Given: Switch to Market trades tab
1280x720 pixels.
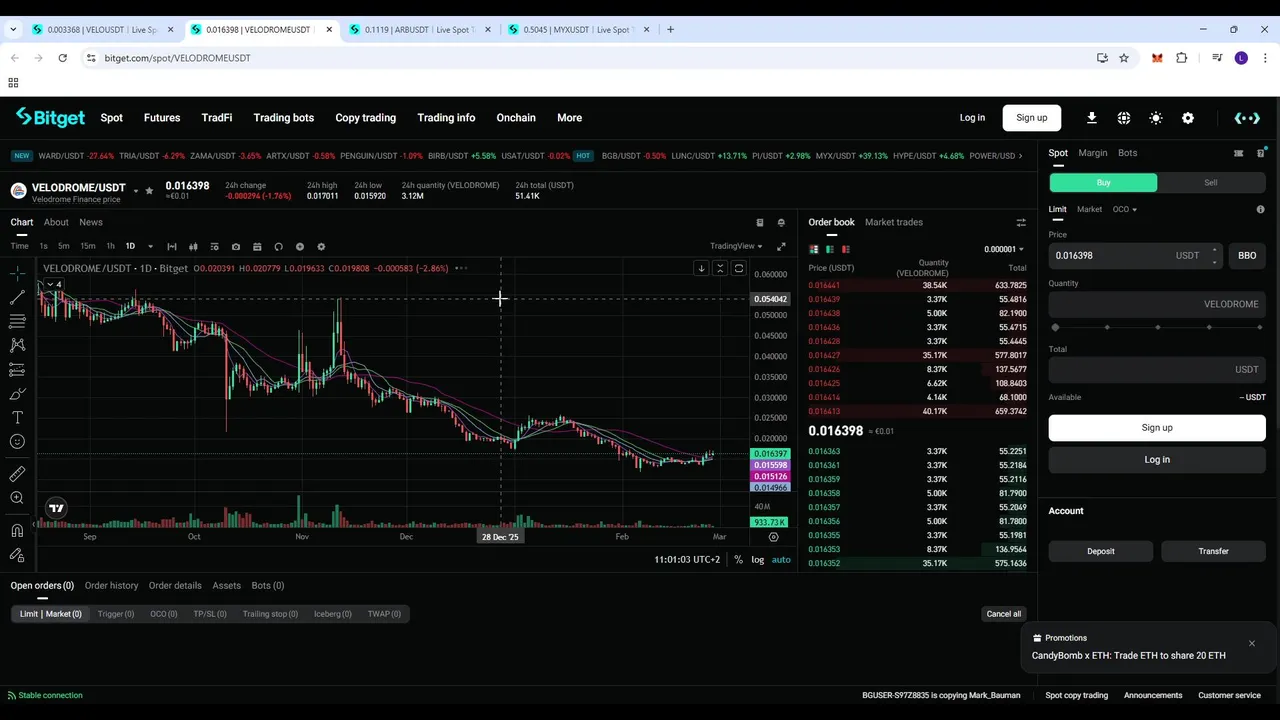Looking at the screenshot, I should point(894,222).
